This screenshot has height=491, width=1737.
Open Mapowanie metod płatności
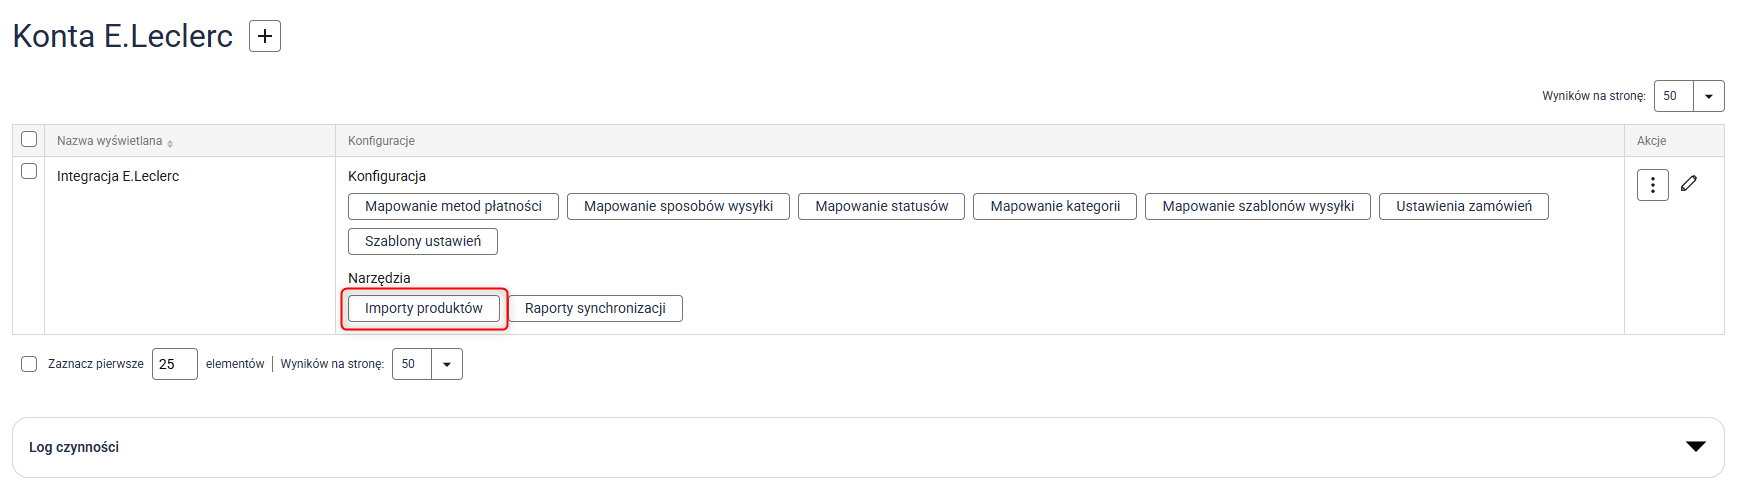pyautogui.click(x=453, y=206)
